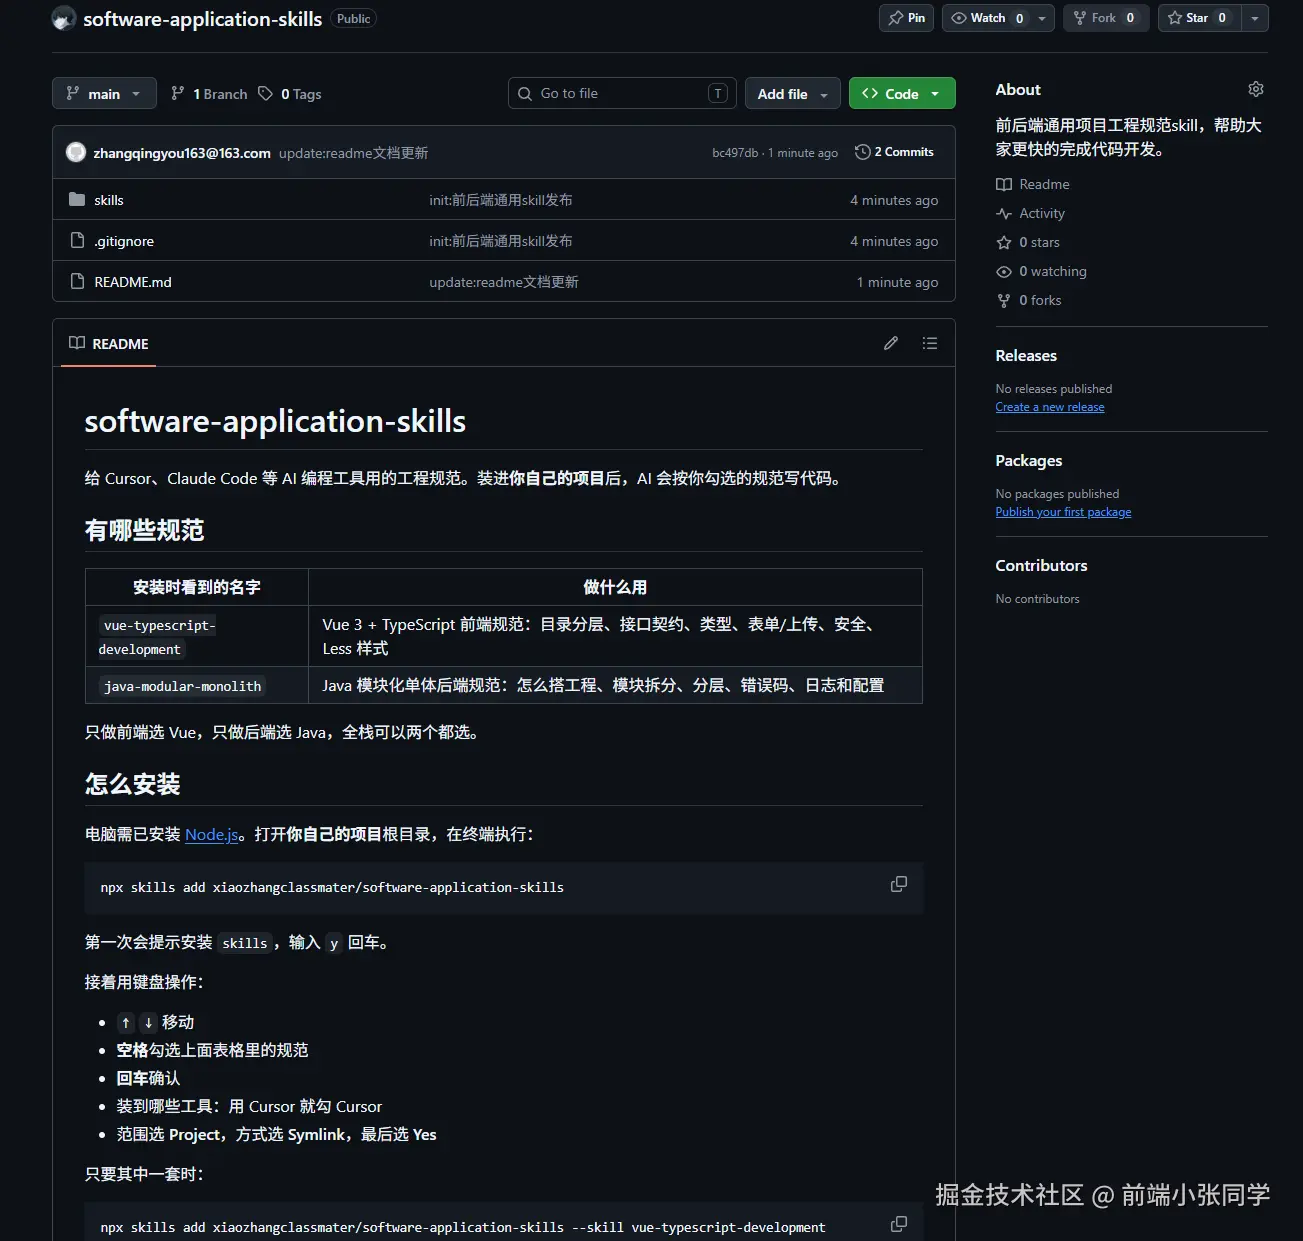Click the software-application-skills repository title
Image resolution: width=1303 pixels, height=1241 pixels.
[202, 19]
